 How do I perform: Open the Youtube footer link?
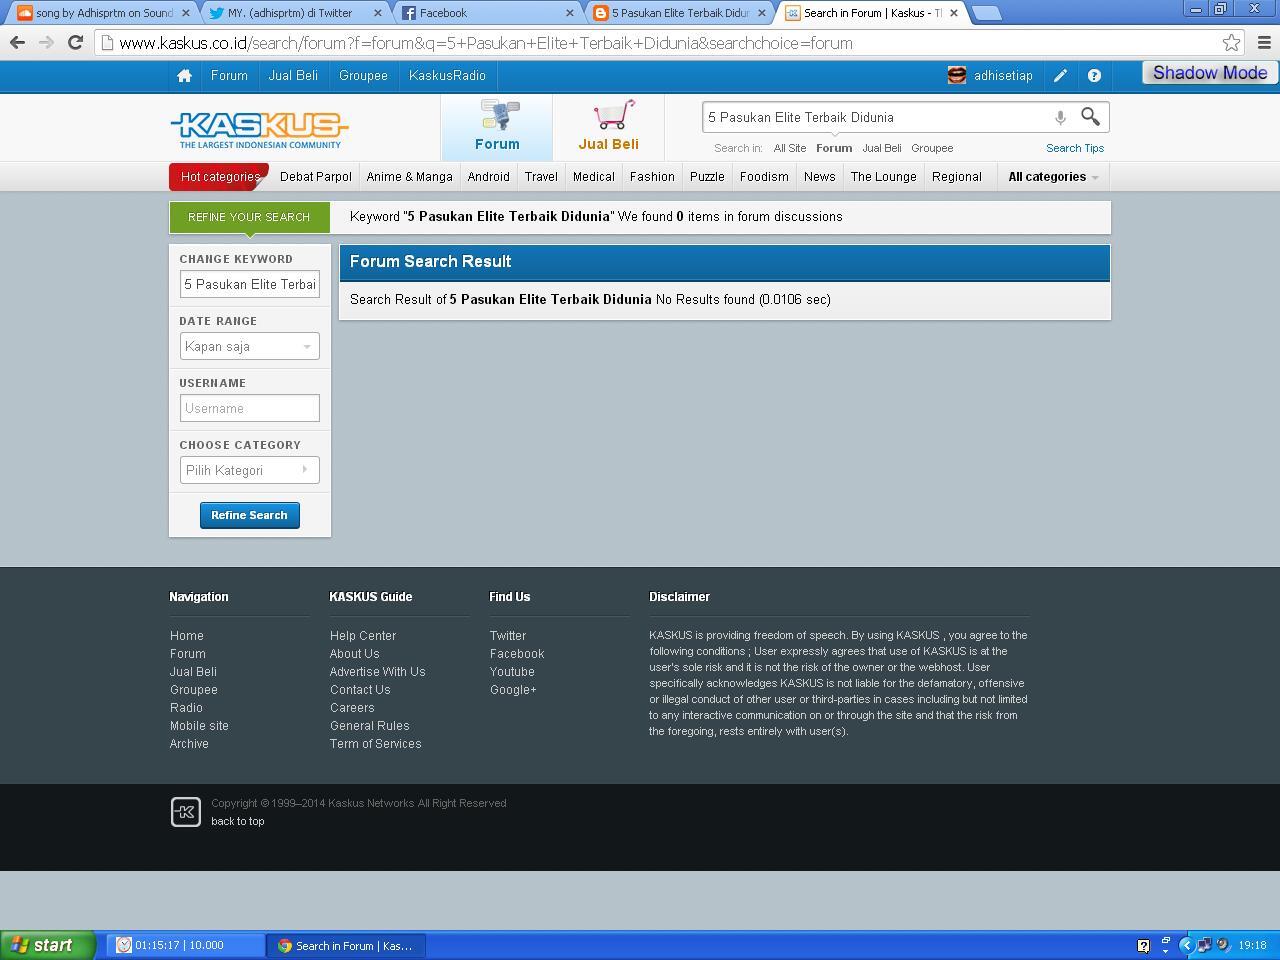tap(512, 672)
